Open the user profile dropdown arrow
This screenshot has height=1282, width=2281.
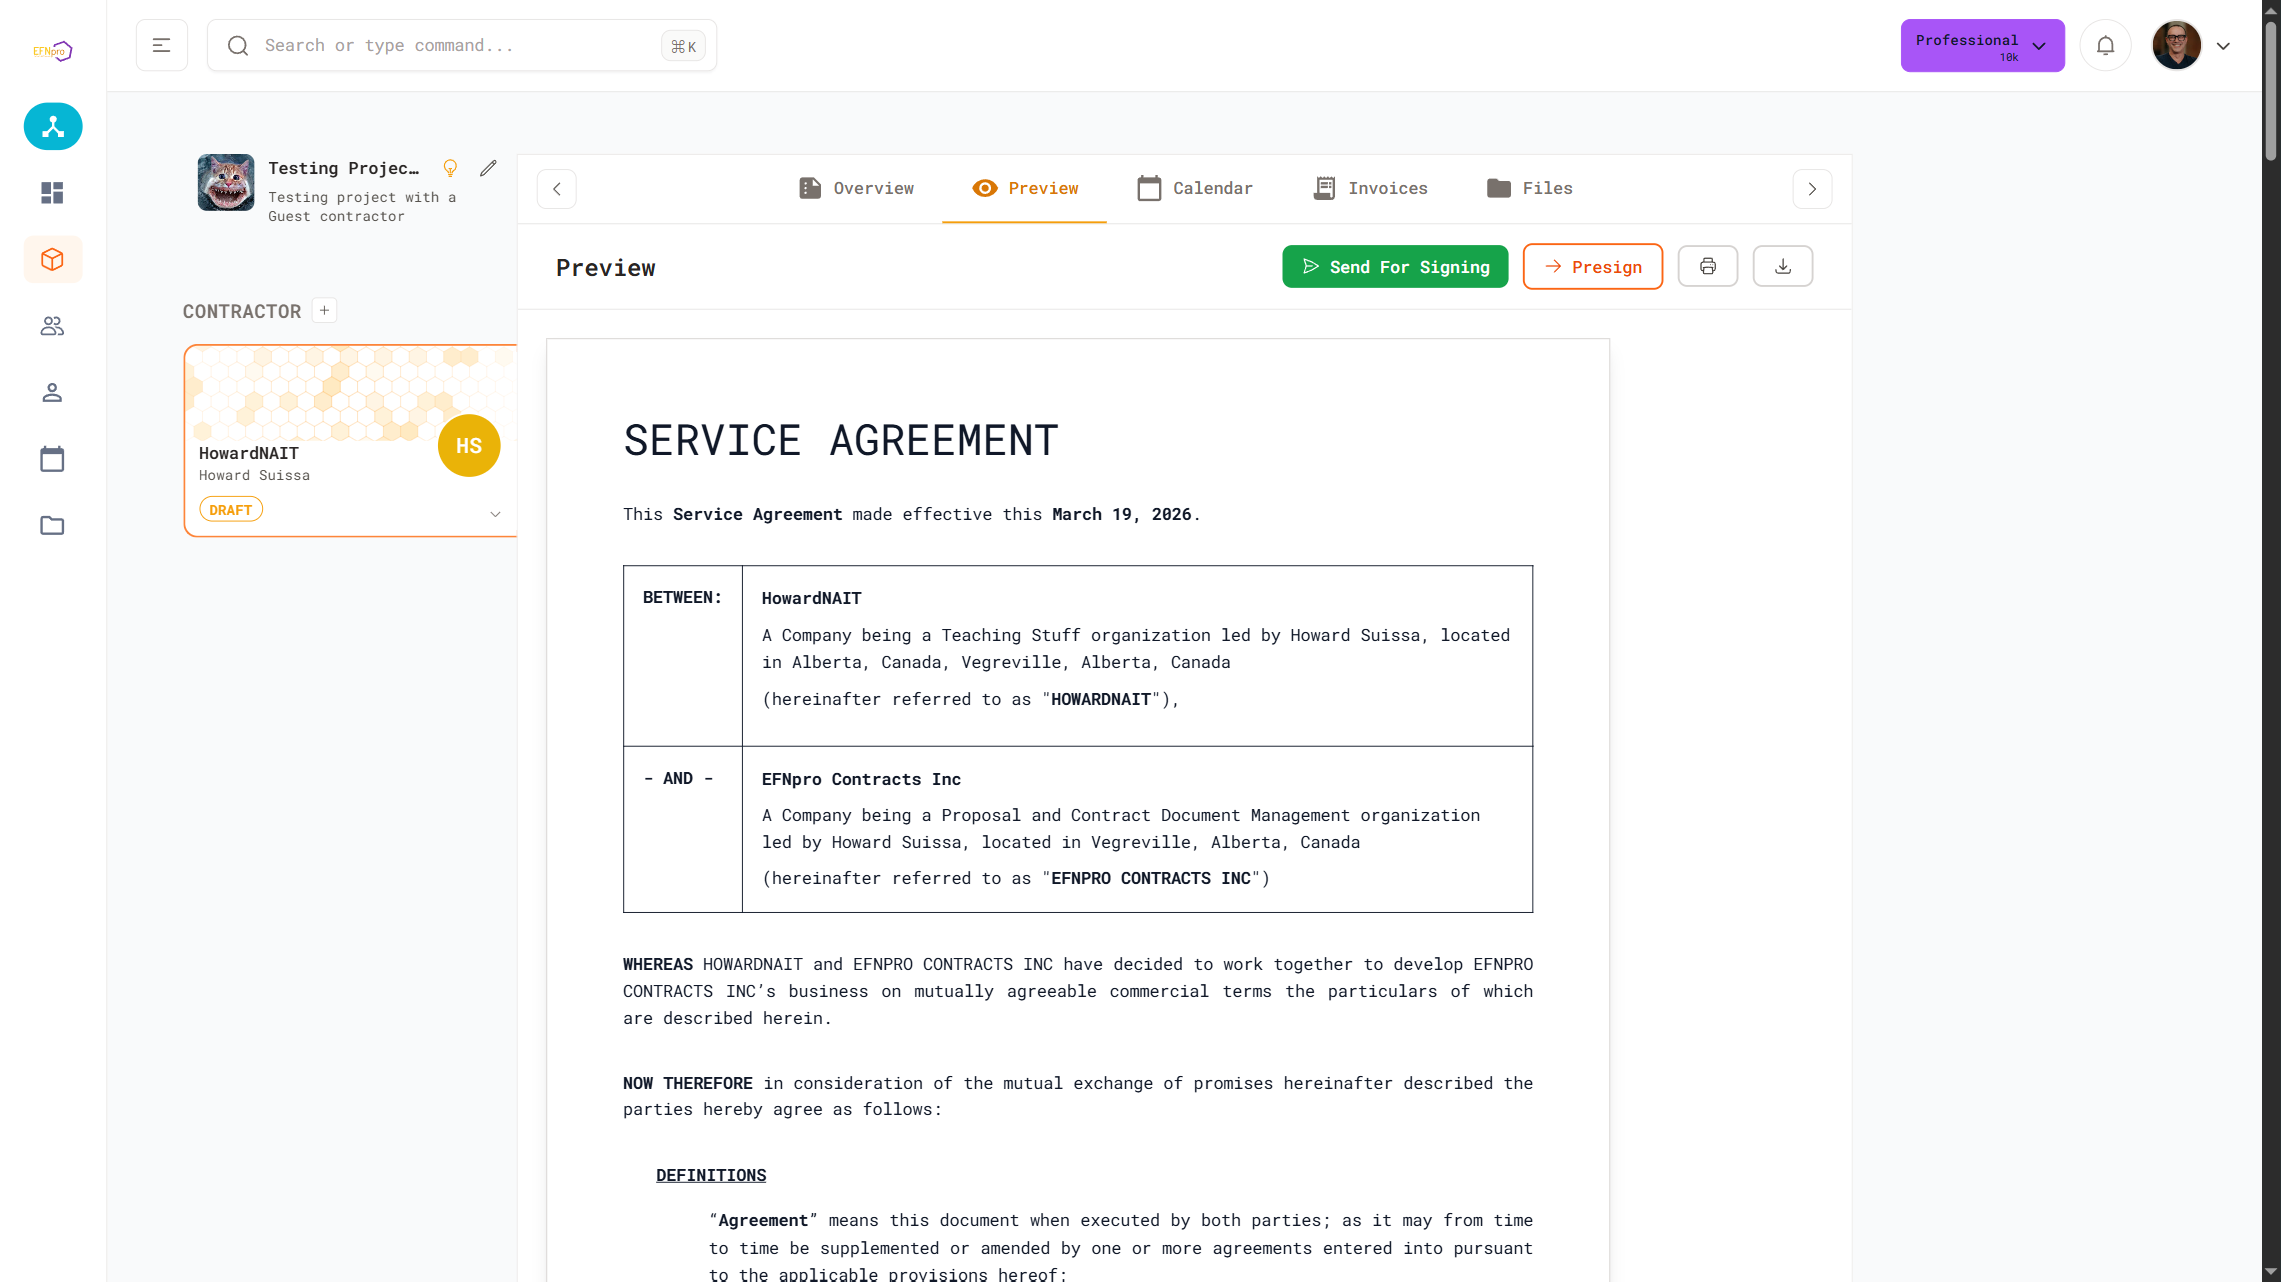pos(2223,46)
